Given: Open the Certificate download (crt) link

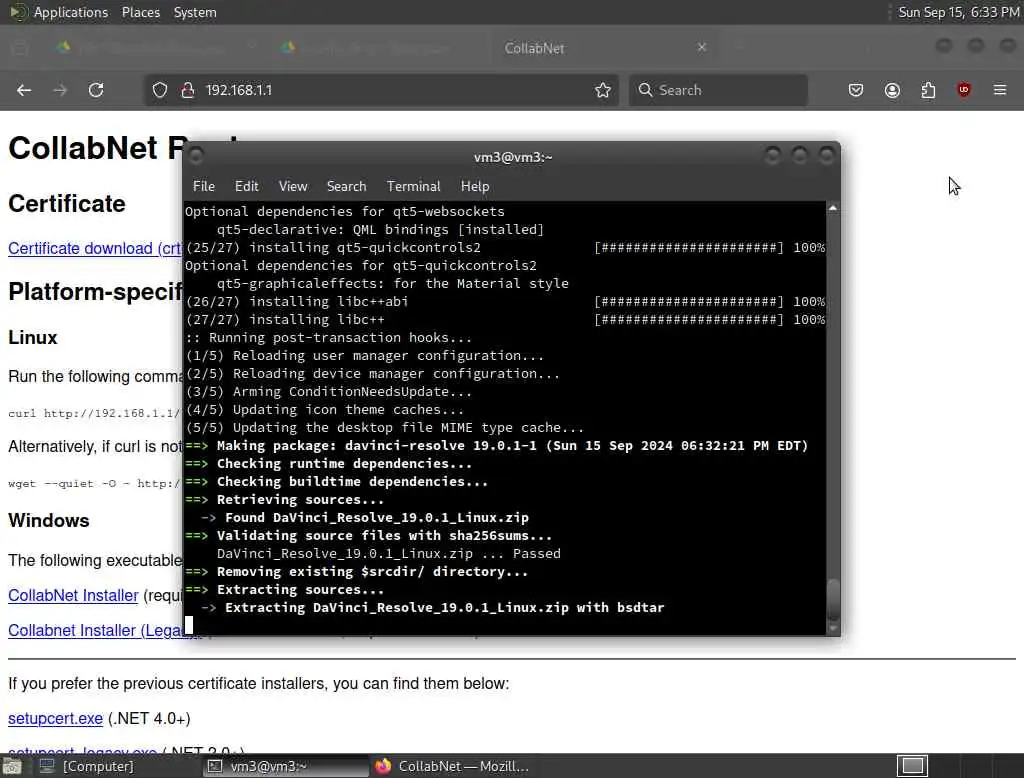Looking at the screenshot, I should [x=95, y=248].
